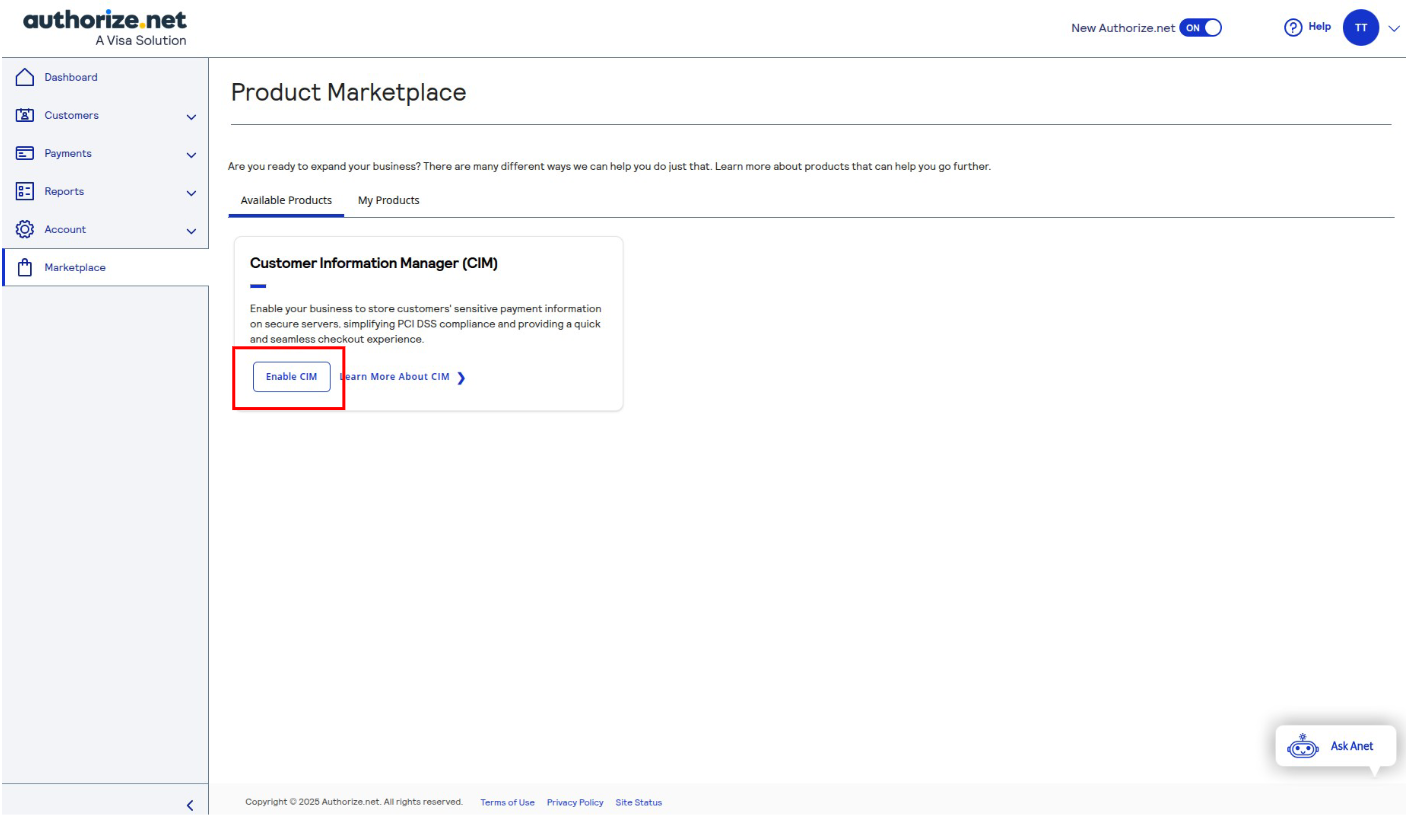Open the Site Status link
The image size is (1411, 821).
point(639,802)
